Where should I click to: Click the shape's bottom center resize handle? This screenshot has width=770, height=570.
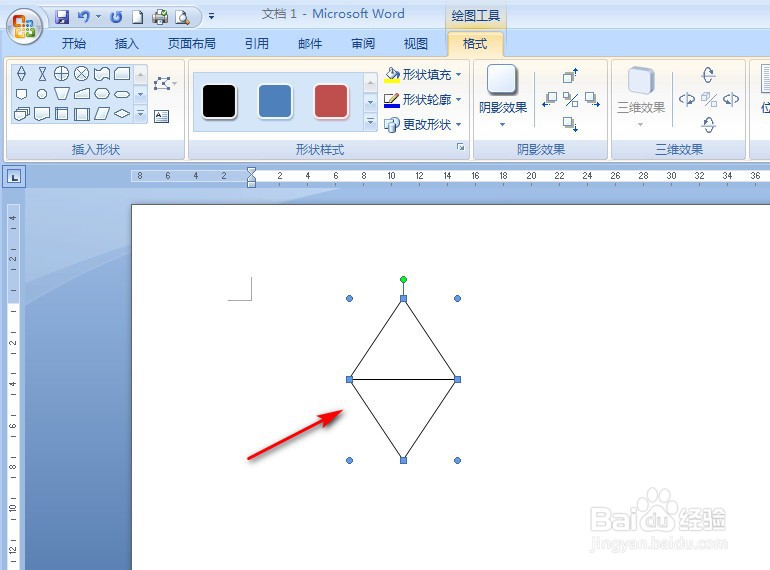403,461
